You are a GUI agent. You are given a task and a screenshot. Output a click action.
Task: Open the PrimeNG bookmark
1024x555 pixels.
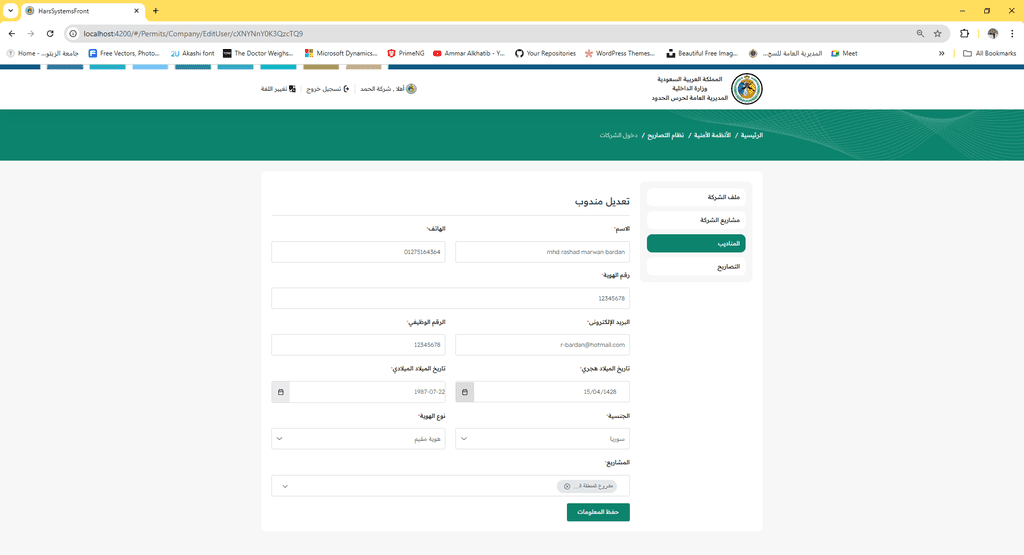(x=406, y=54)
